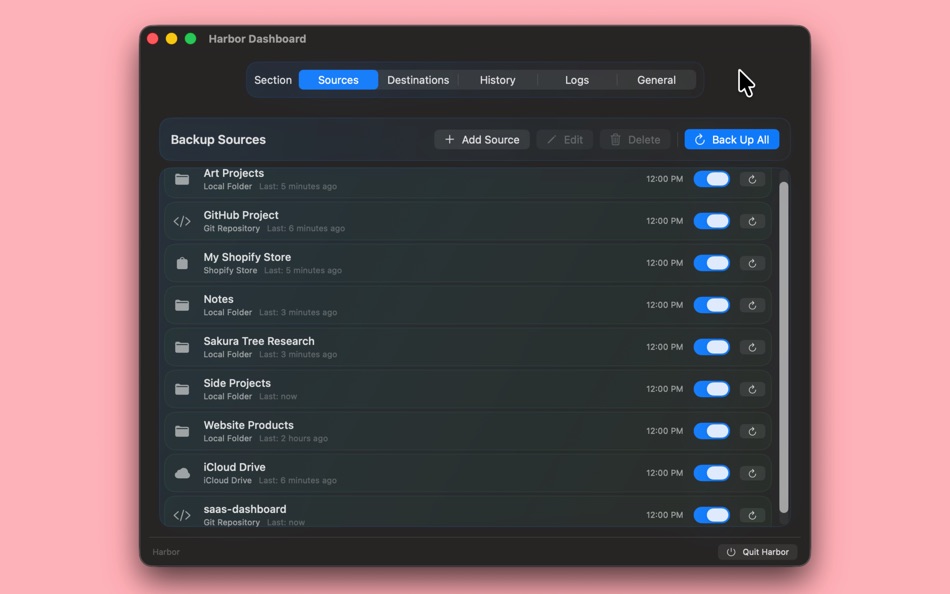950x594 pixels.
Task: Click the trash icon on the Delete button
Action: pyautogui.click(x=615, y=140)
